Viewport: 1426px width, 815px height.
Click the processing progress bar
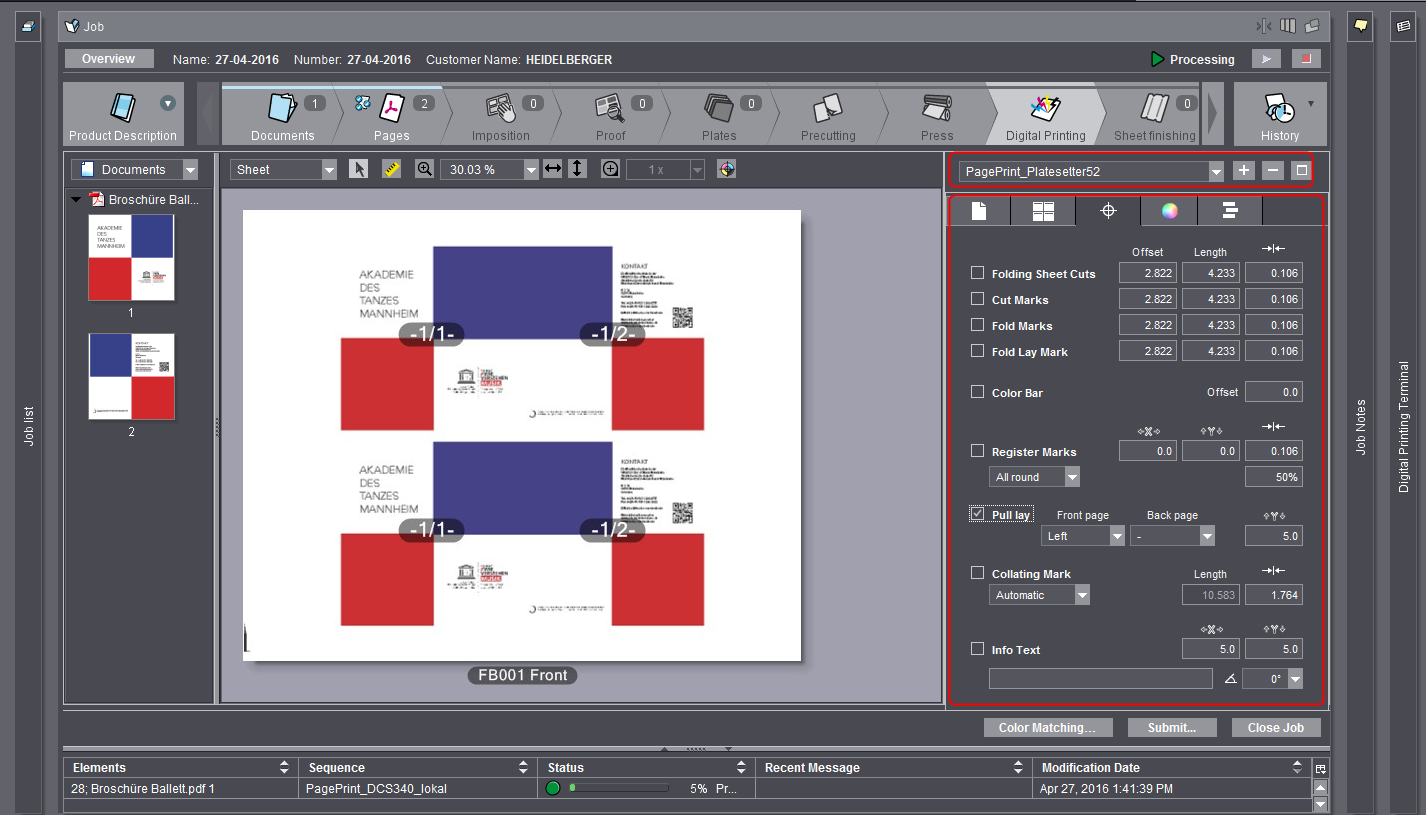click(618, 789)
